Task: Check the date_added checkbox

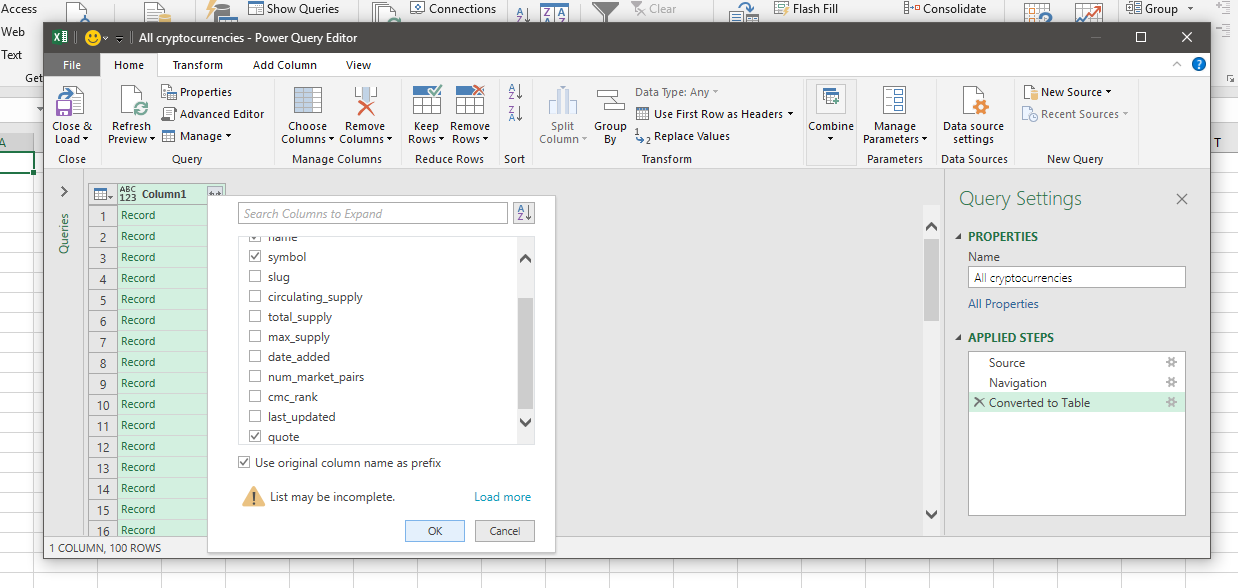Action: click(x=255, y=357)
